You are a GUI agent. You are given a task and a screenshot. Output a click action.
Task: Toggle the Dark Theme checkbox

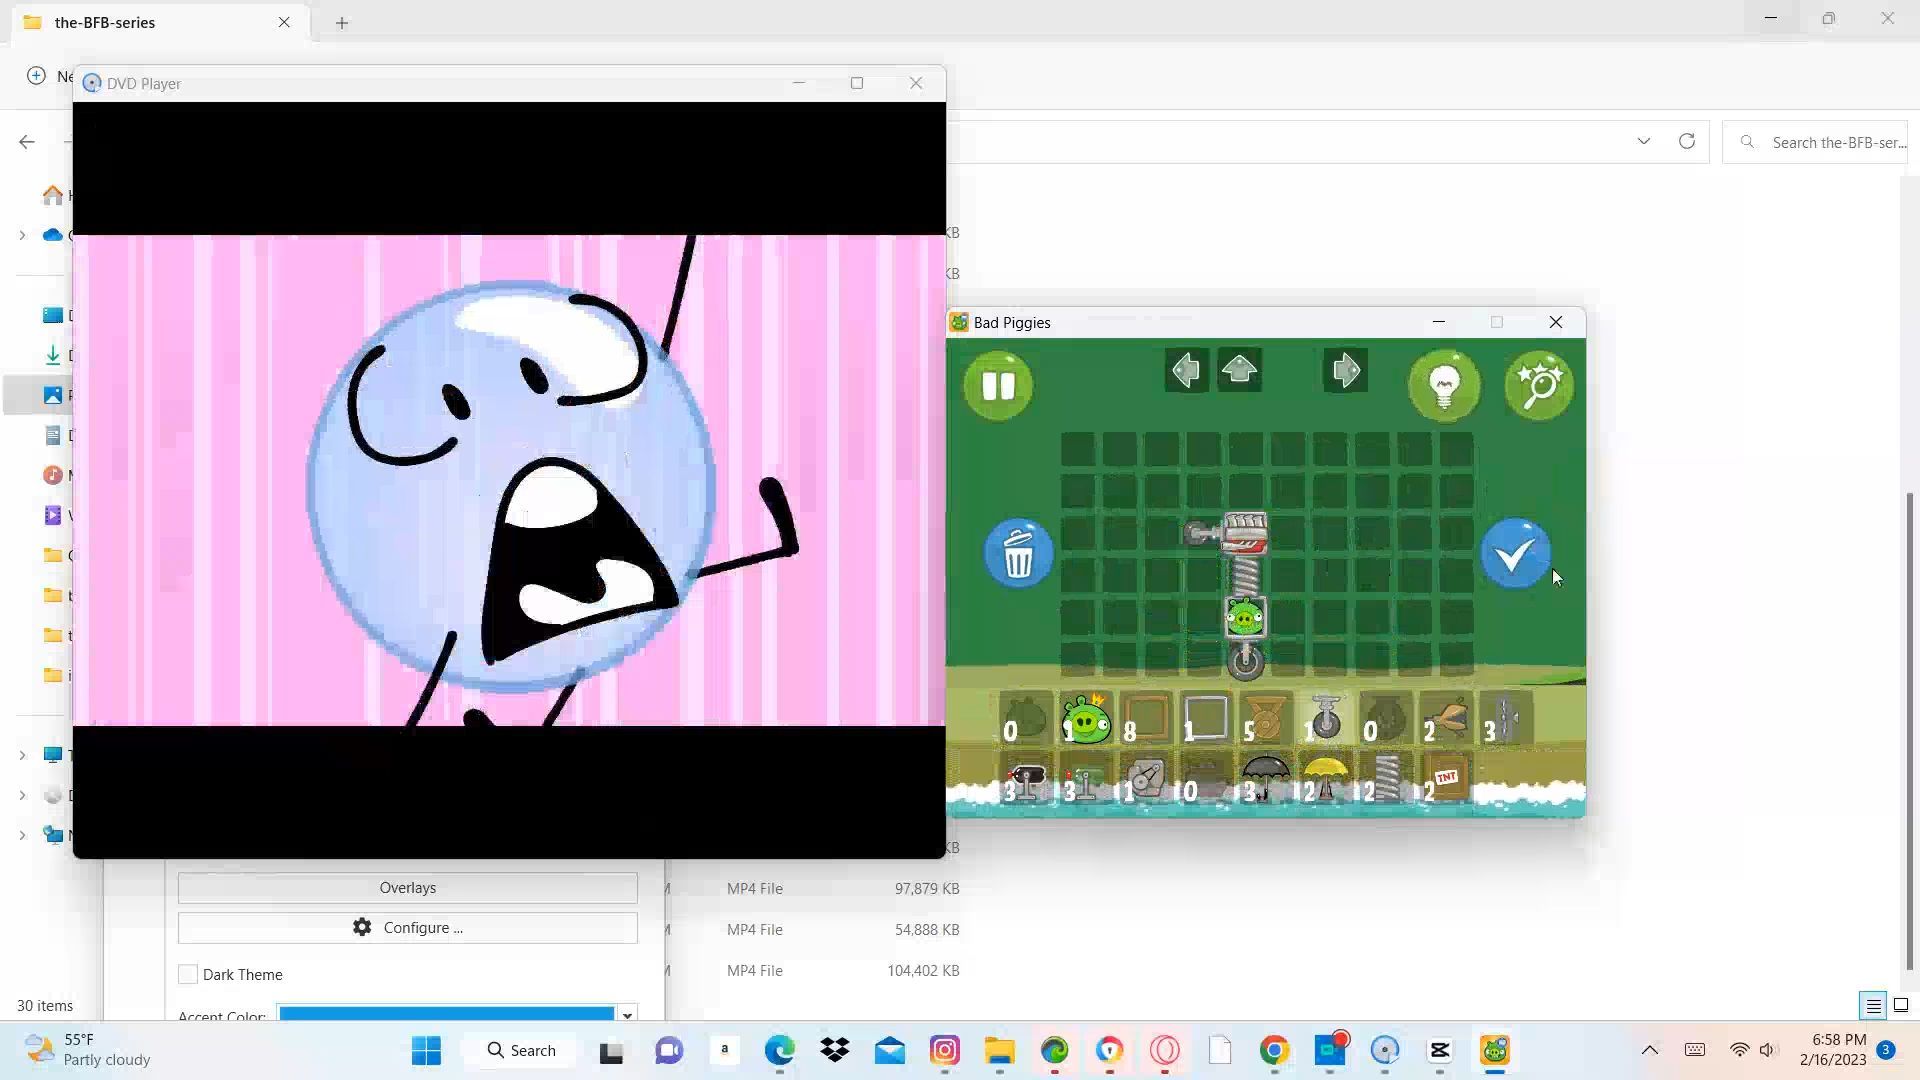[188, 974]
